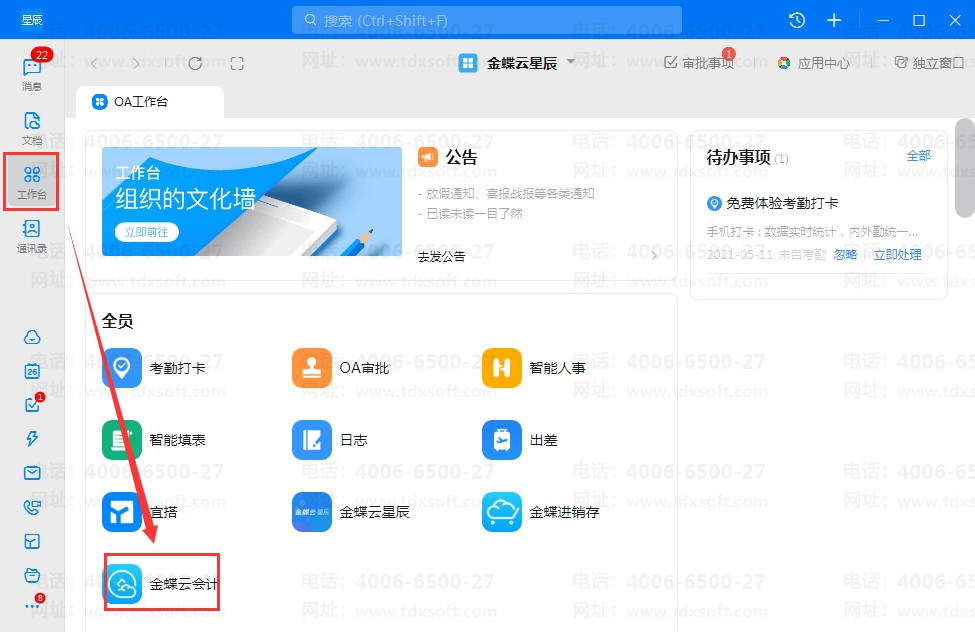This screenshot has width=975, height=632.
Task: Click the 立即处理 link in to-do item
Action: click(897, 255)
